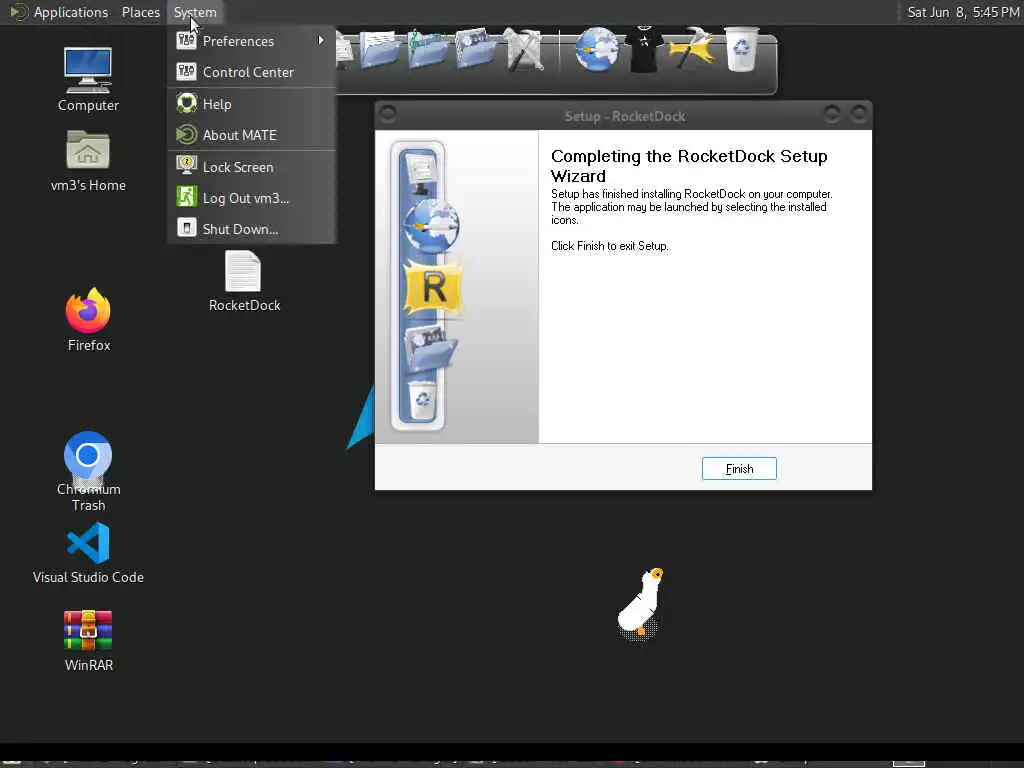Click the documents folder in RocketDock bar
This screenshot has height=768, width=1024.
tap(379, 49)
